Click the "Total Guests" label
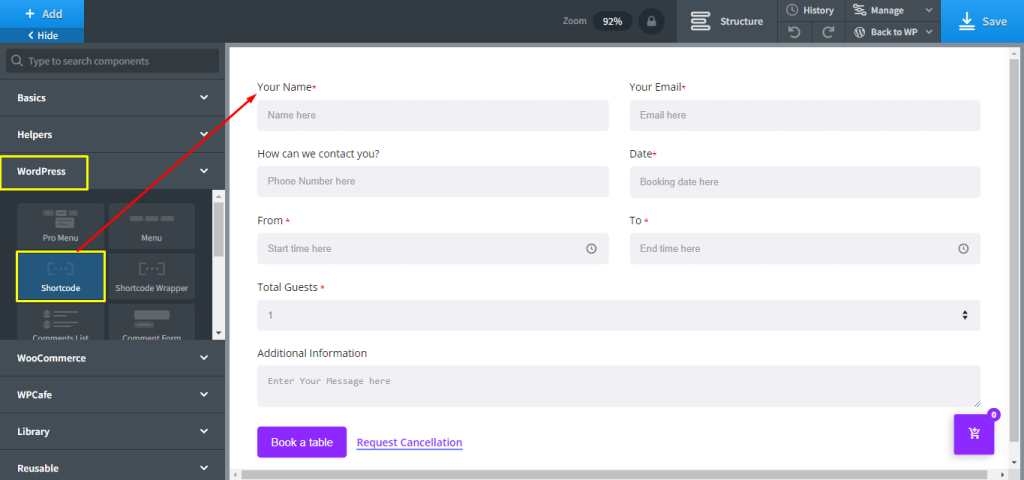Screen dimensions: 1024x480 [287, 287]
